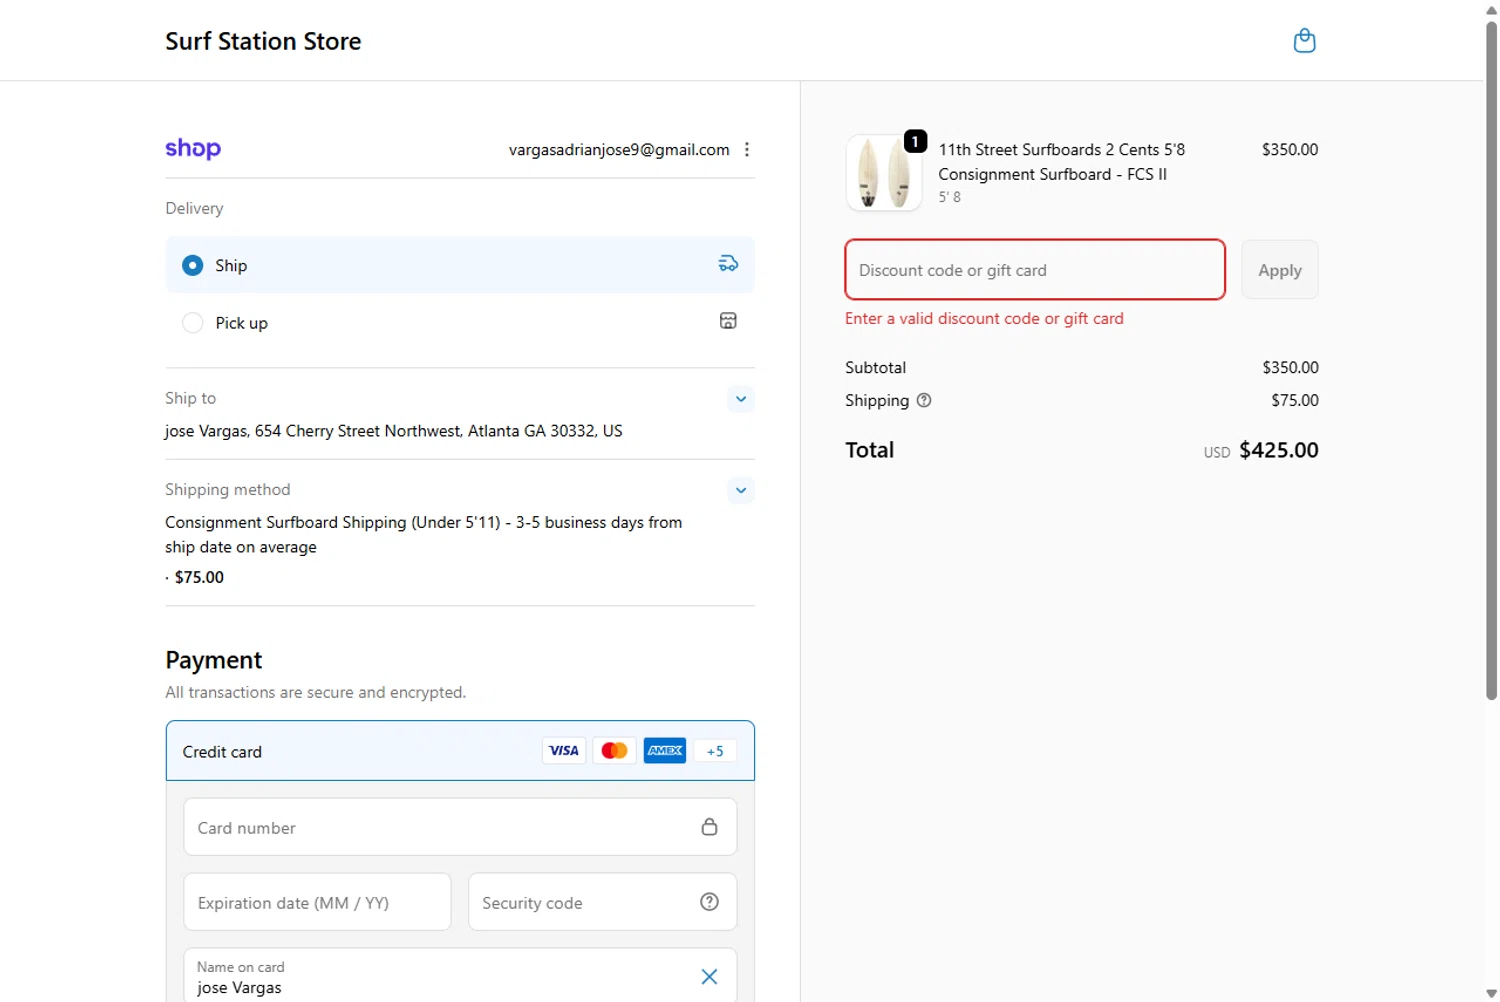Focus the Discount code or gift card field

click(1034, 270)
